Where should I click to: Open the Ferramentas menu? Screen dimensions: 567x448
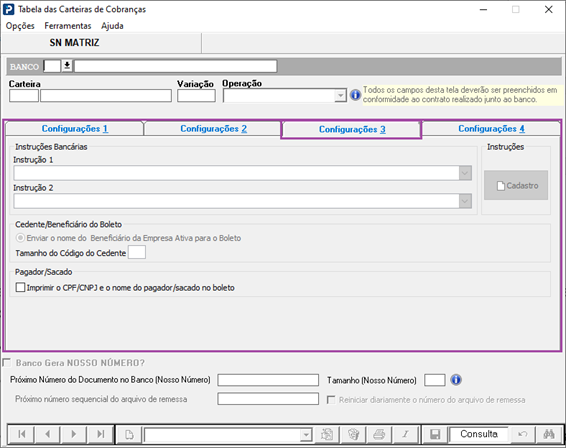point(68,26)
